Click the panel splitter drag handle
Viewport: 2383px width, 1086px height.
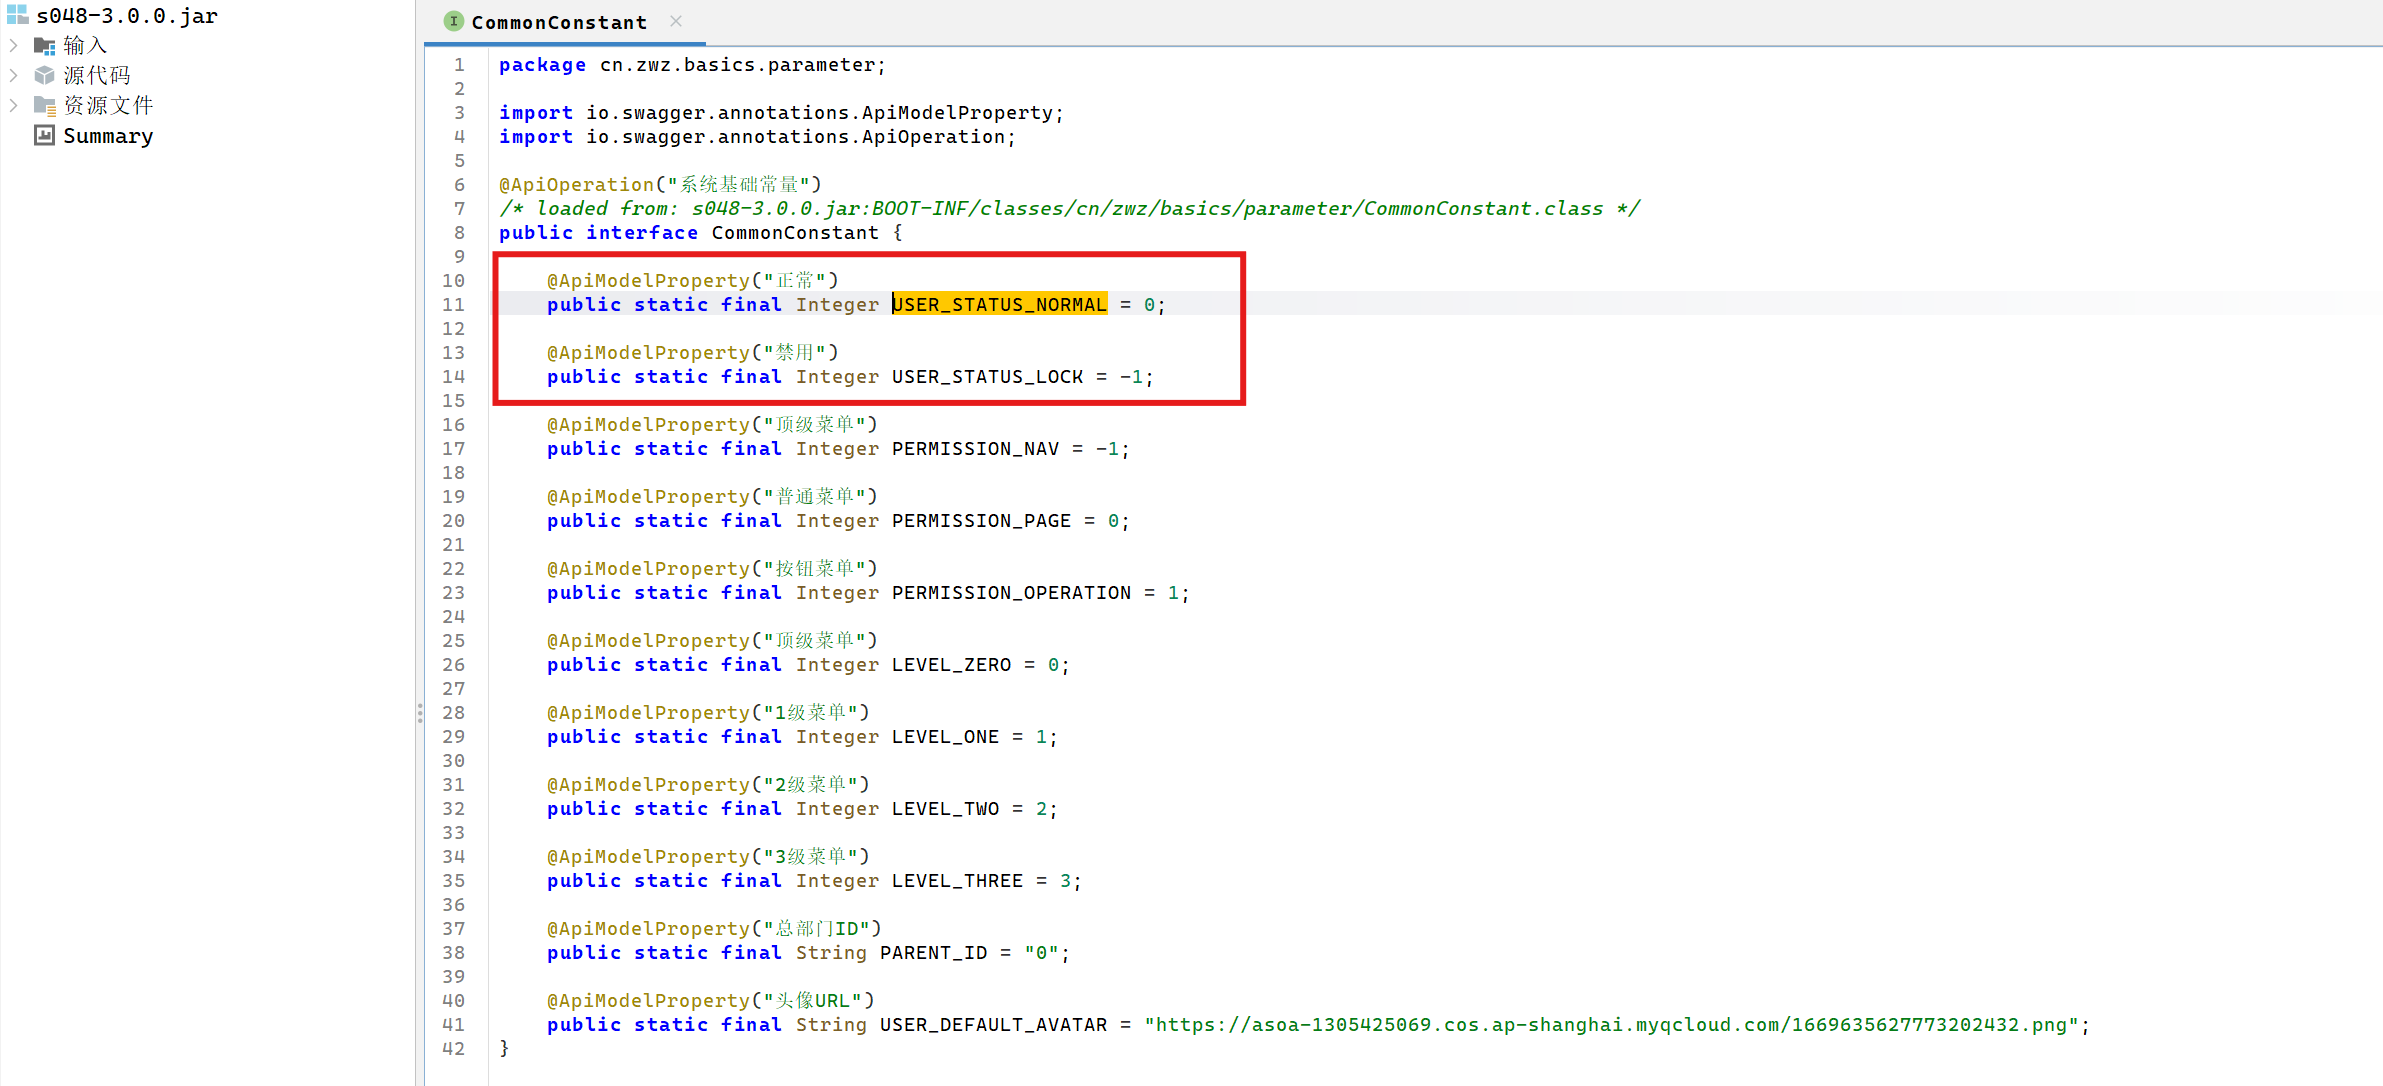click(420, 713)
